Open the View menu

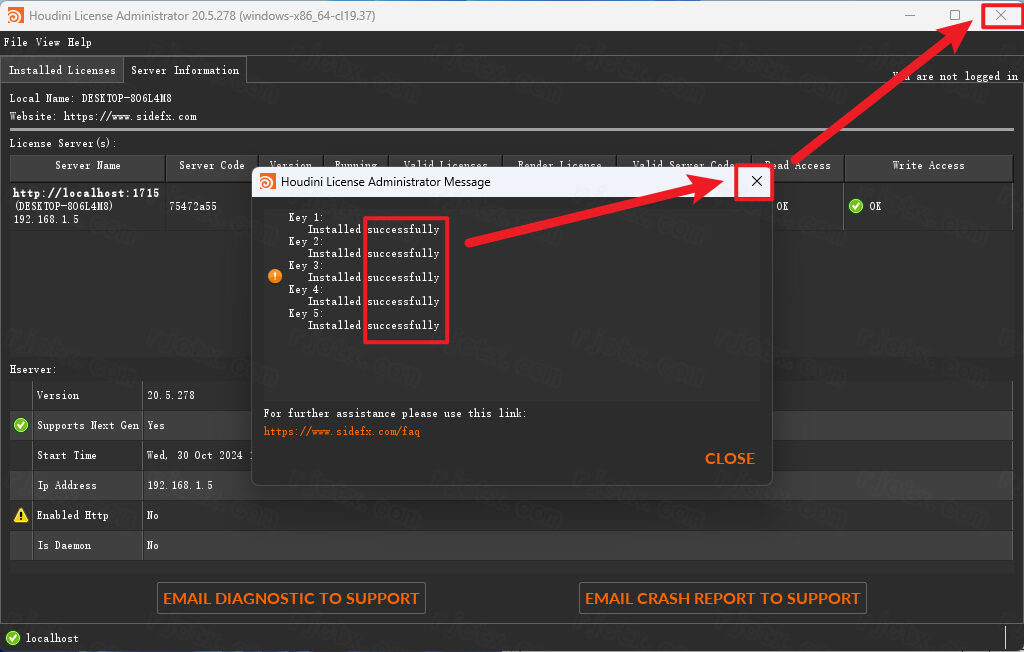[47, 42]
